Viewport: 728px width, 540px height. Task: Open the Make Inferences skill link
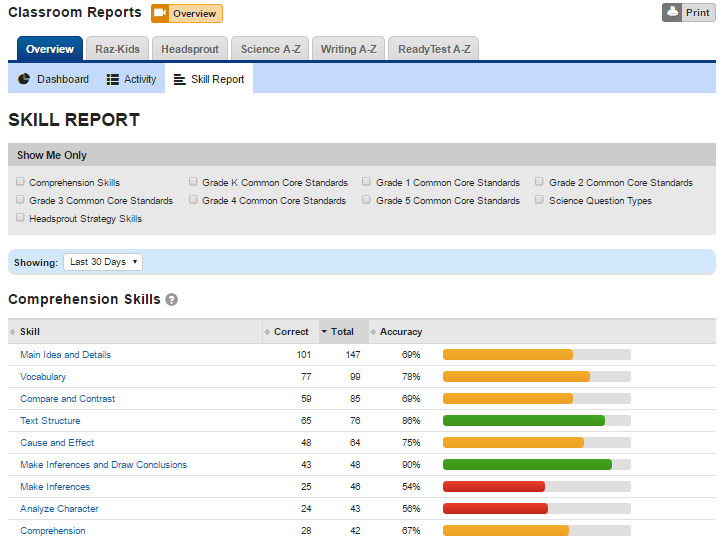coord(55,487)
